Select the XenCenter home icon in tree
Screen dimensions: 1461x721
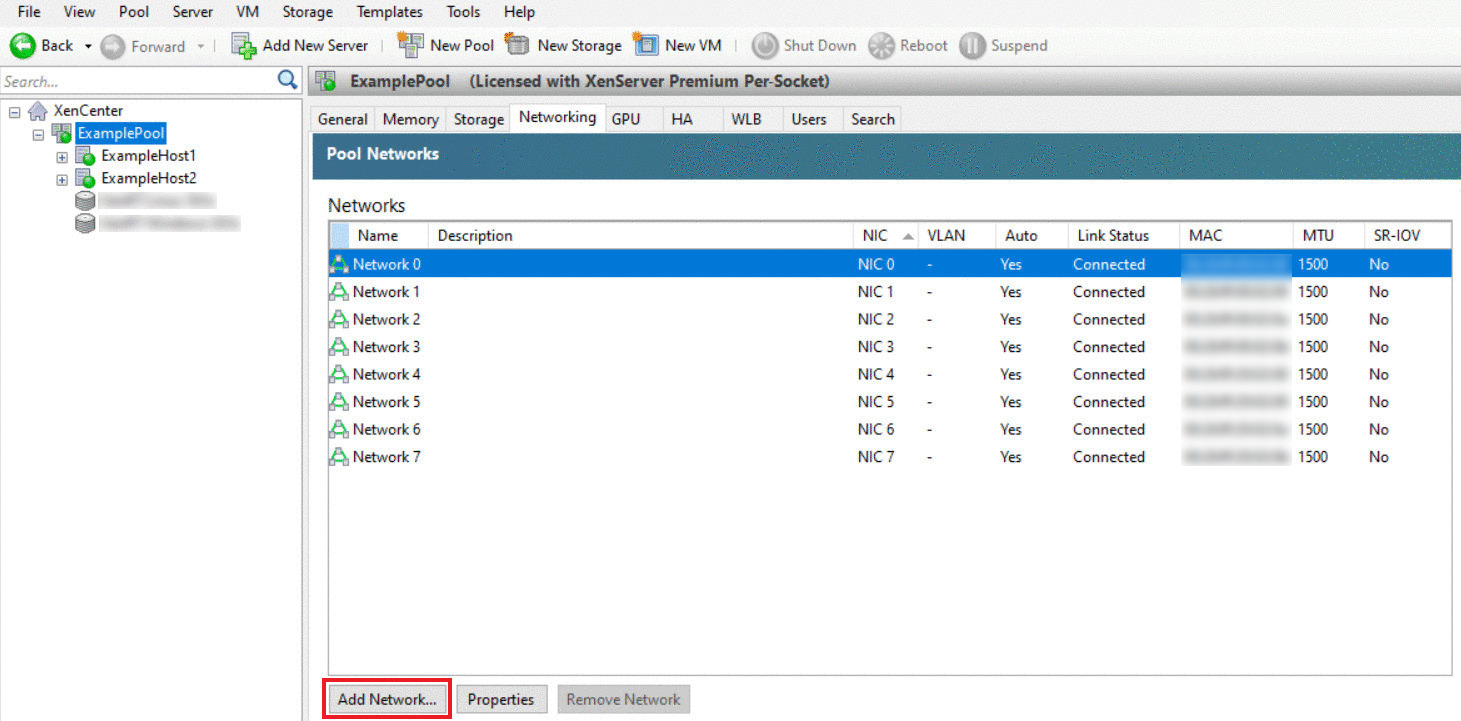[x=38, y=111]
